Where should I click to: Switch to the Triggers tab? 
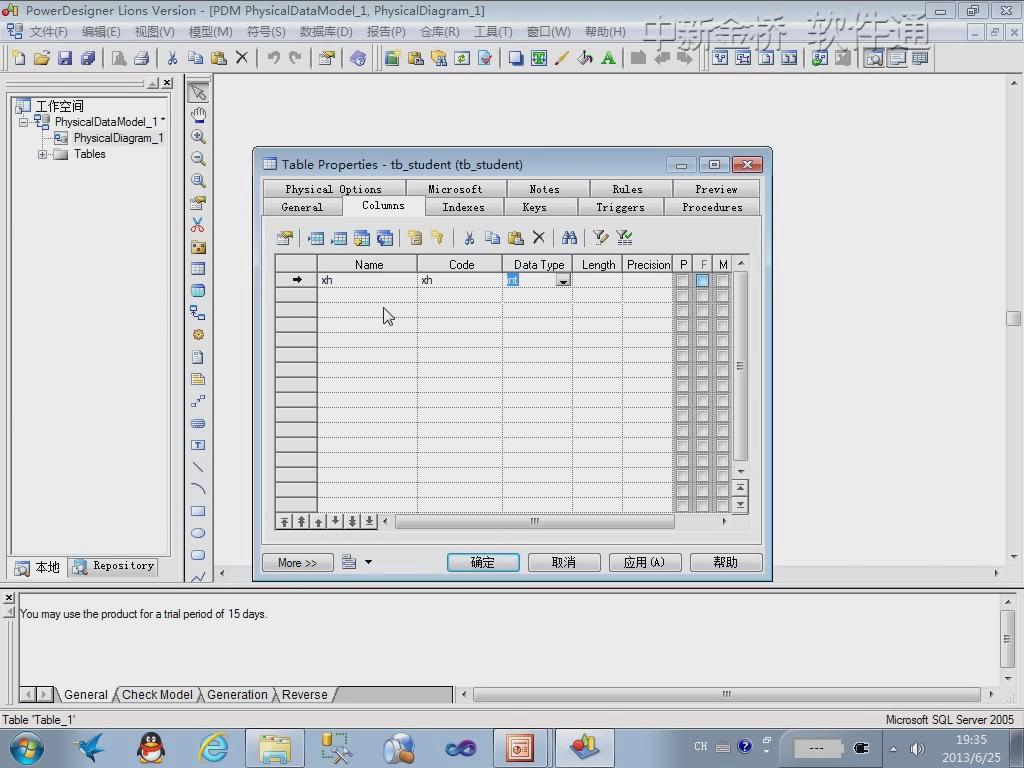[x=620, y=208]
